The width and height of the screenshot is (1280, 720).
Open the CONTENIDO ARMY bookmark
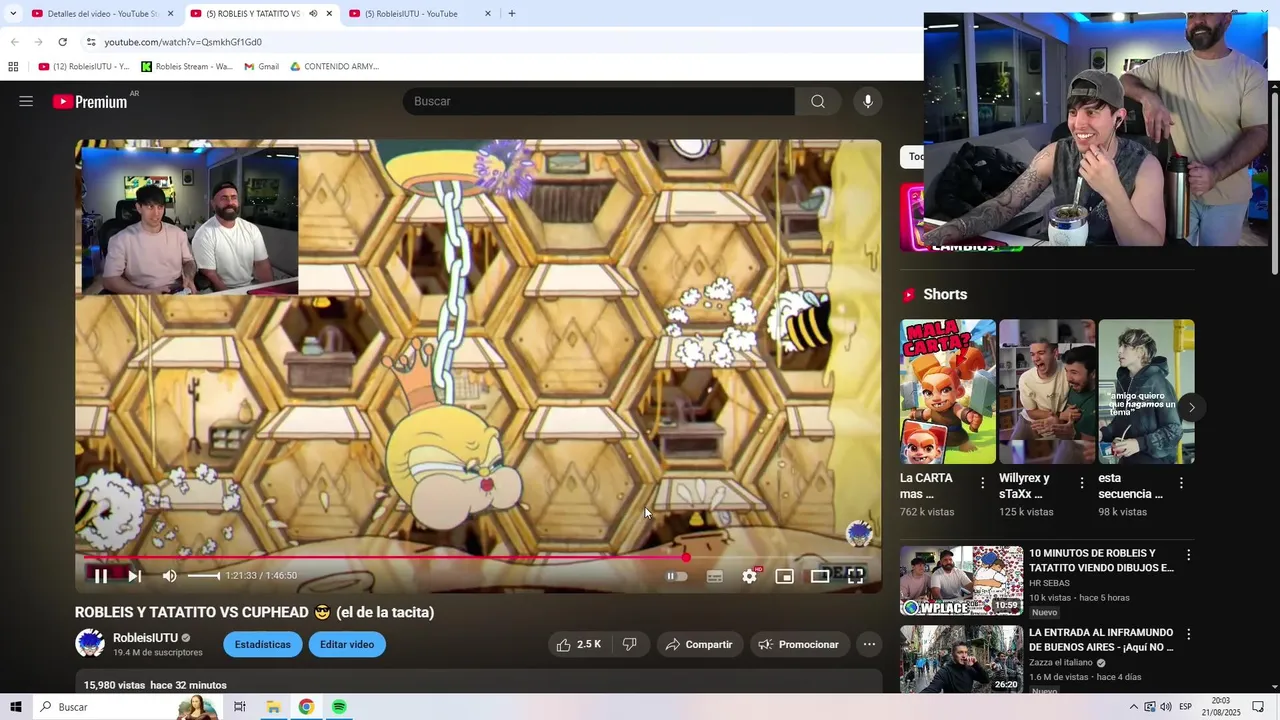[334, 67]
